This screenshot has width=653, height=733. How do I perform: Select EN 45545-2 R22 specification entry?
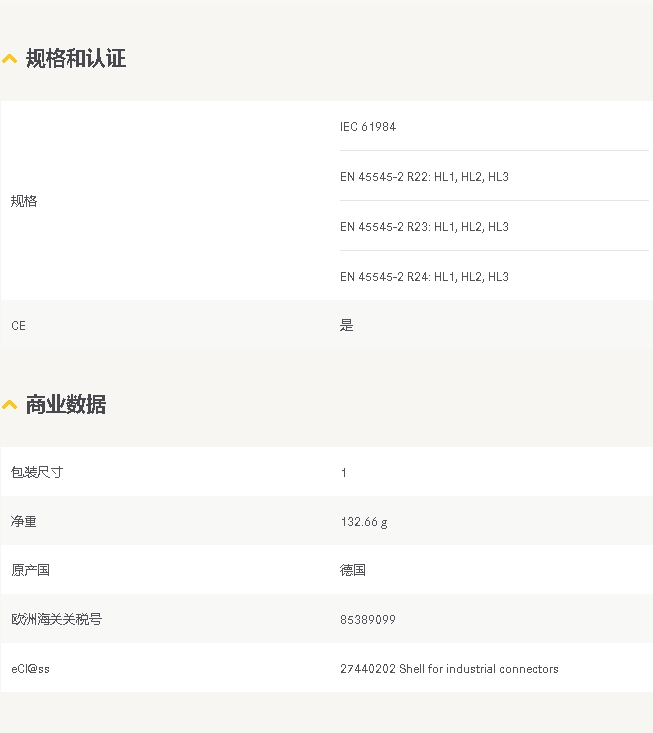pyautogui.click(x=424, y=177)
